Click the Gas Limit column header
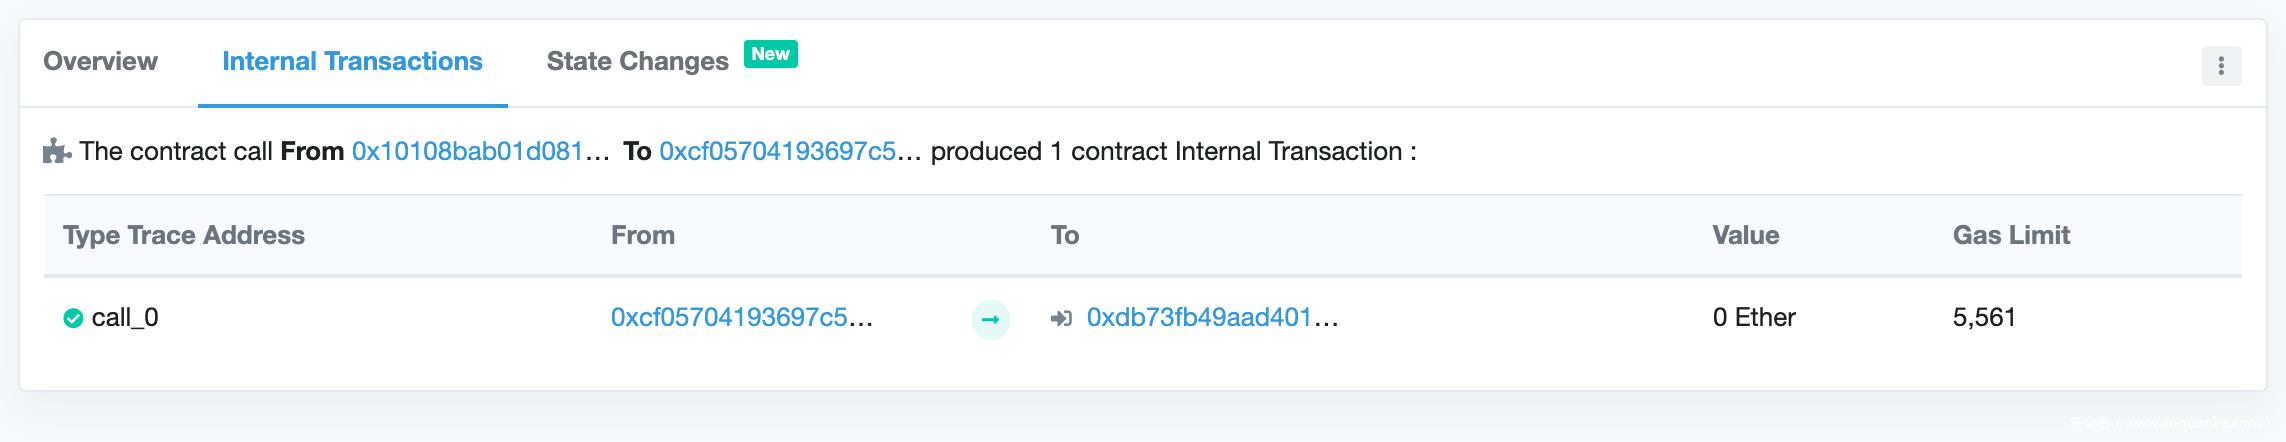Image resolution: width=2286 pixels, height=442 pixels. pyautogui.click(x=2011, y=236)
